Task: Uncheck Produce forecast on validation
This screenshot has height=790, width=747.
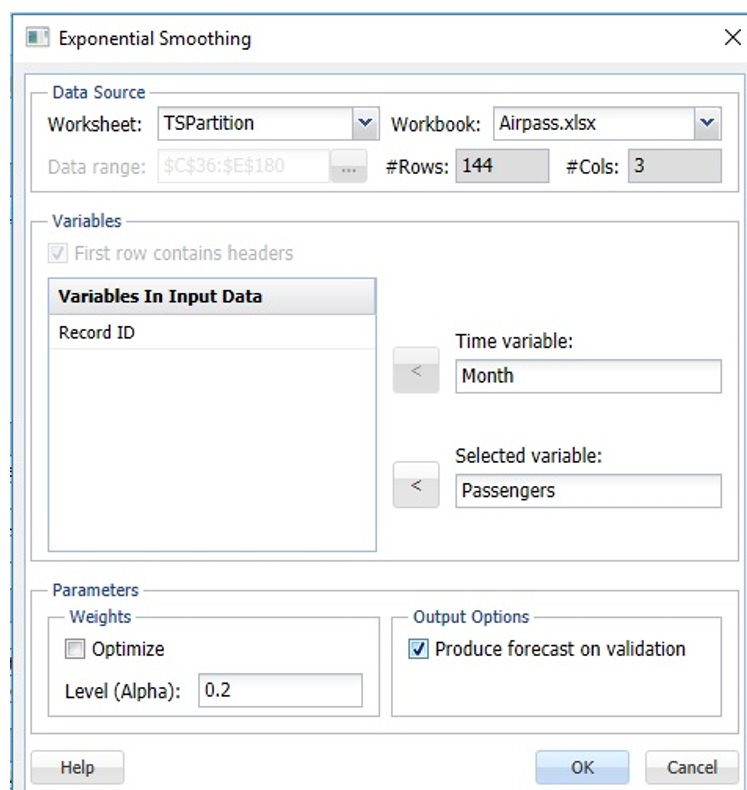Action: 420,649
